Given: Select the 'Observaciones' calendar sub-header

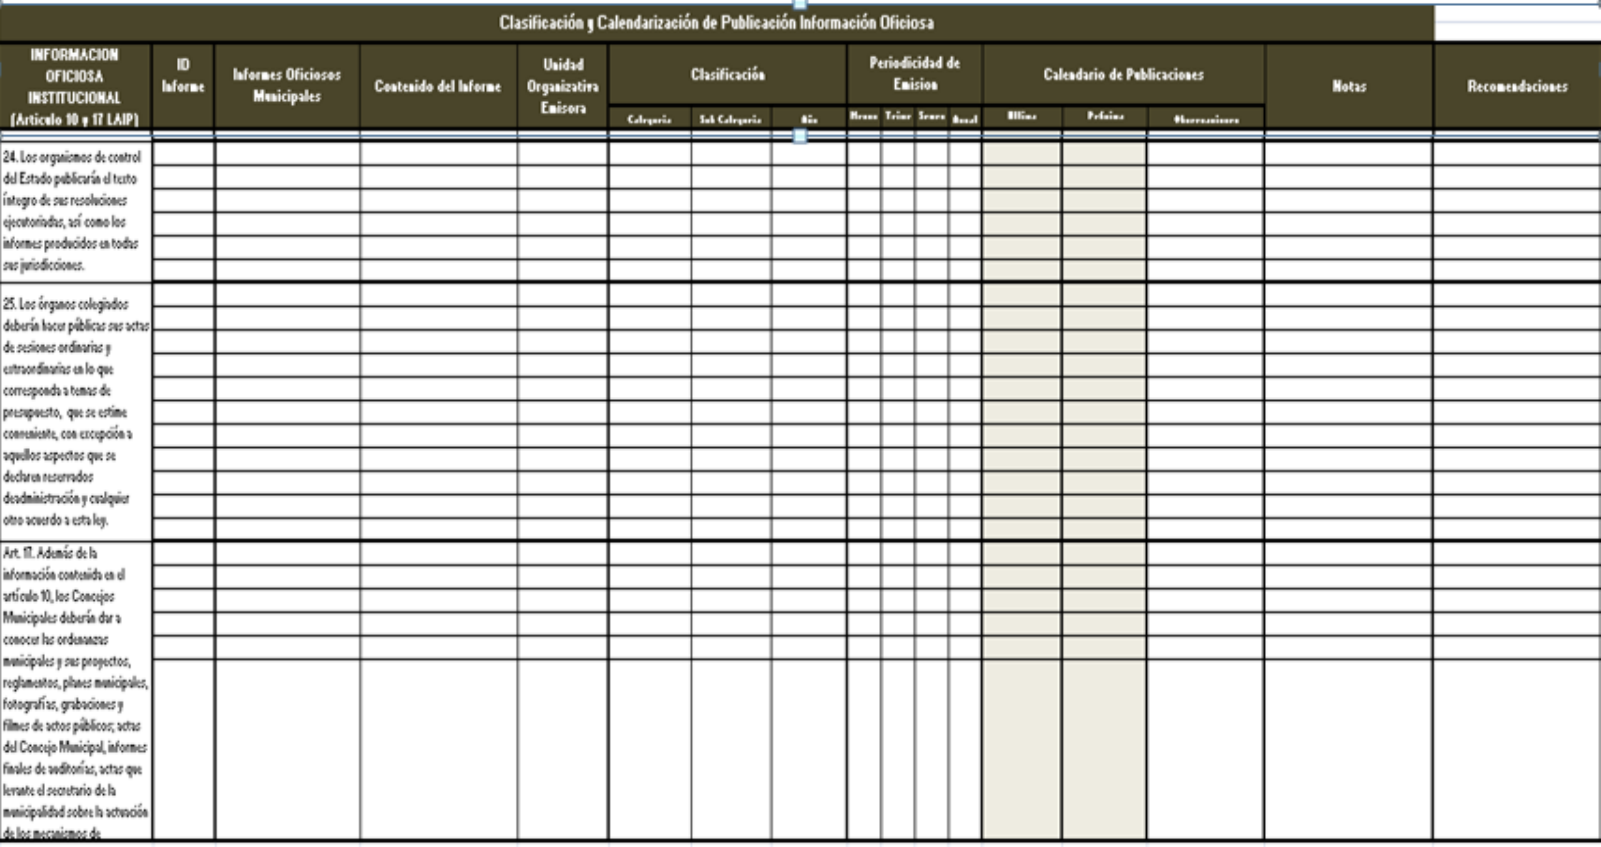Looking at the screenshot, I should tap(1206, 118).
